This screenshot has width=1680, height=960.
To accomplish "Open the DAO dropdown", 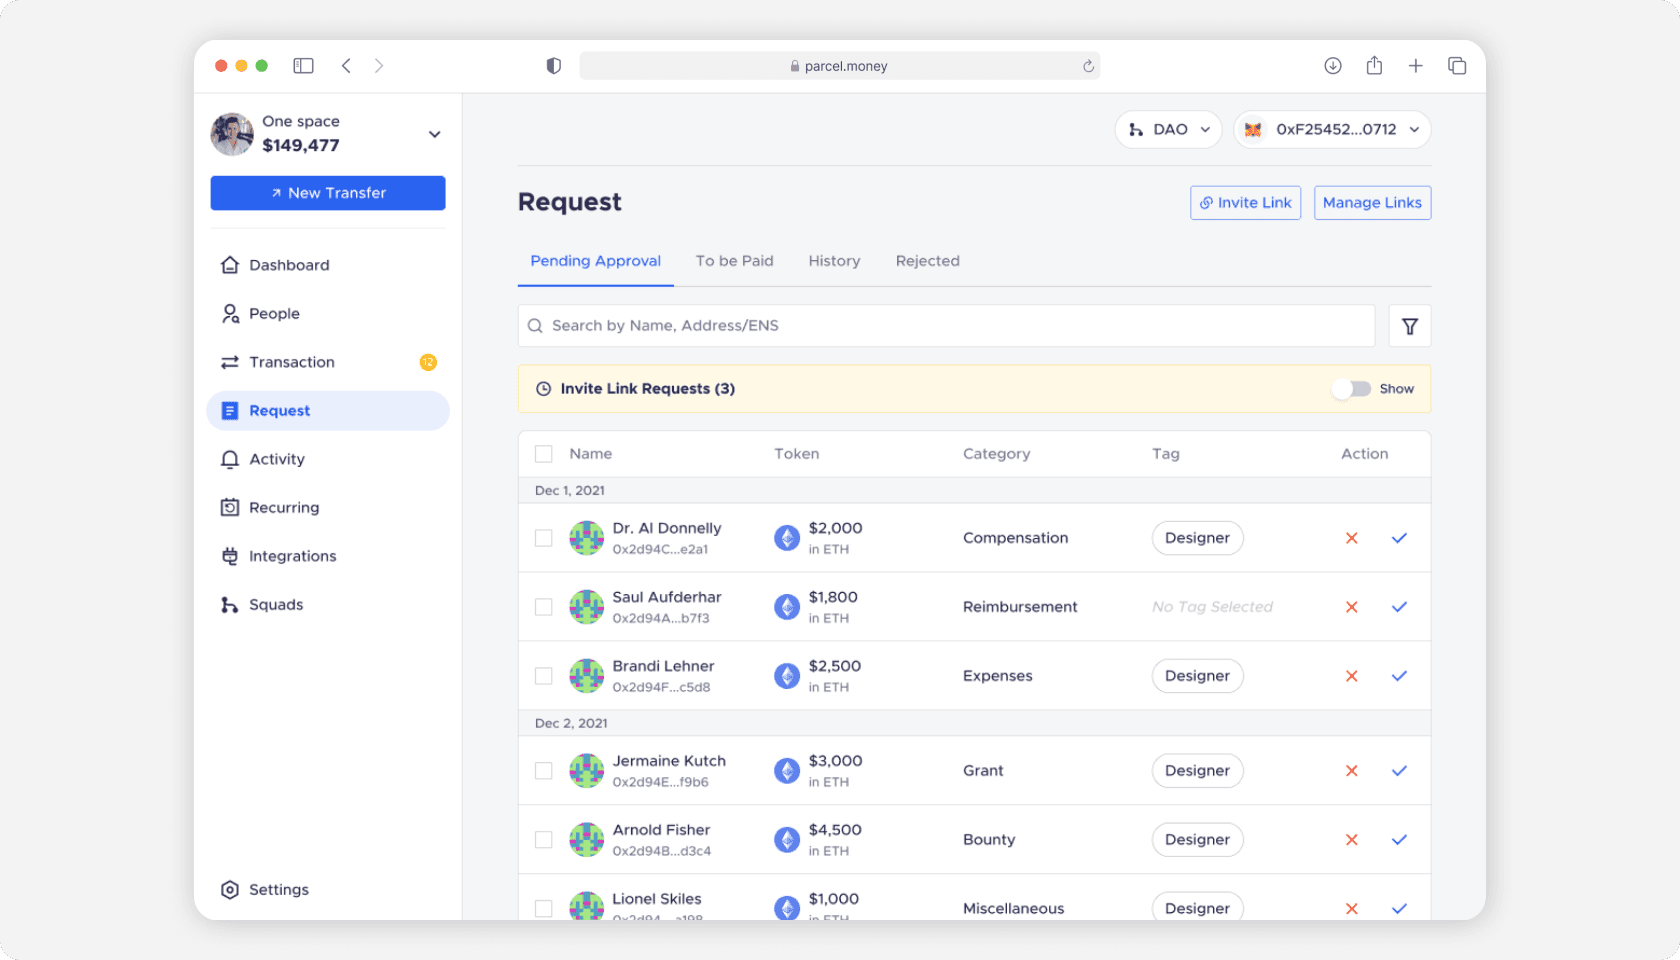I will pos(1168,130).
